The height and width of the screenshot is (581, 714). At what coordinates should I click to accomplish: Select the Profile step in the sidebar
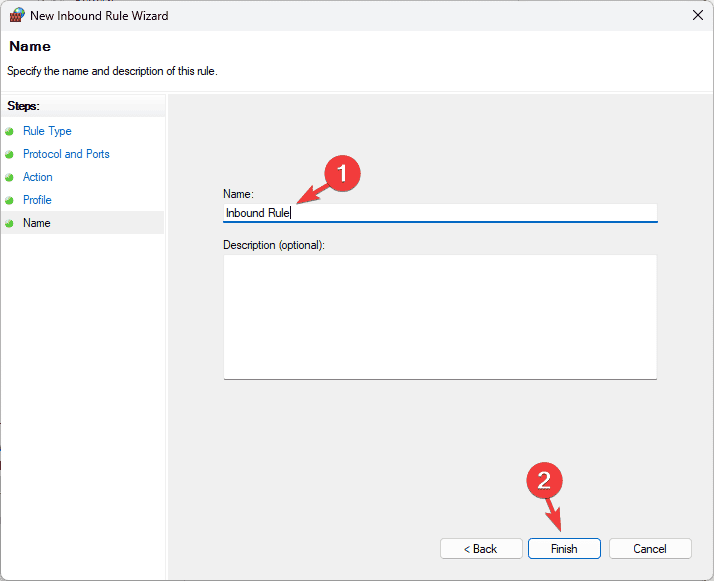coord(37,200)
